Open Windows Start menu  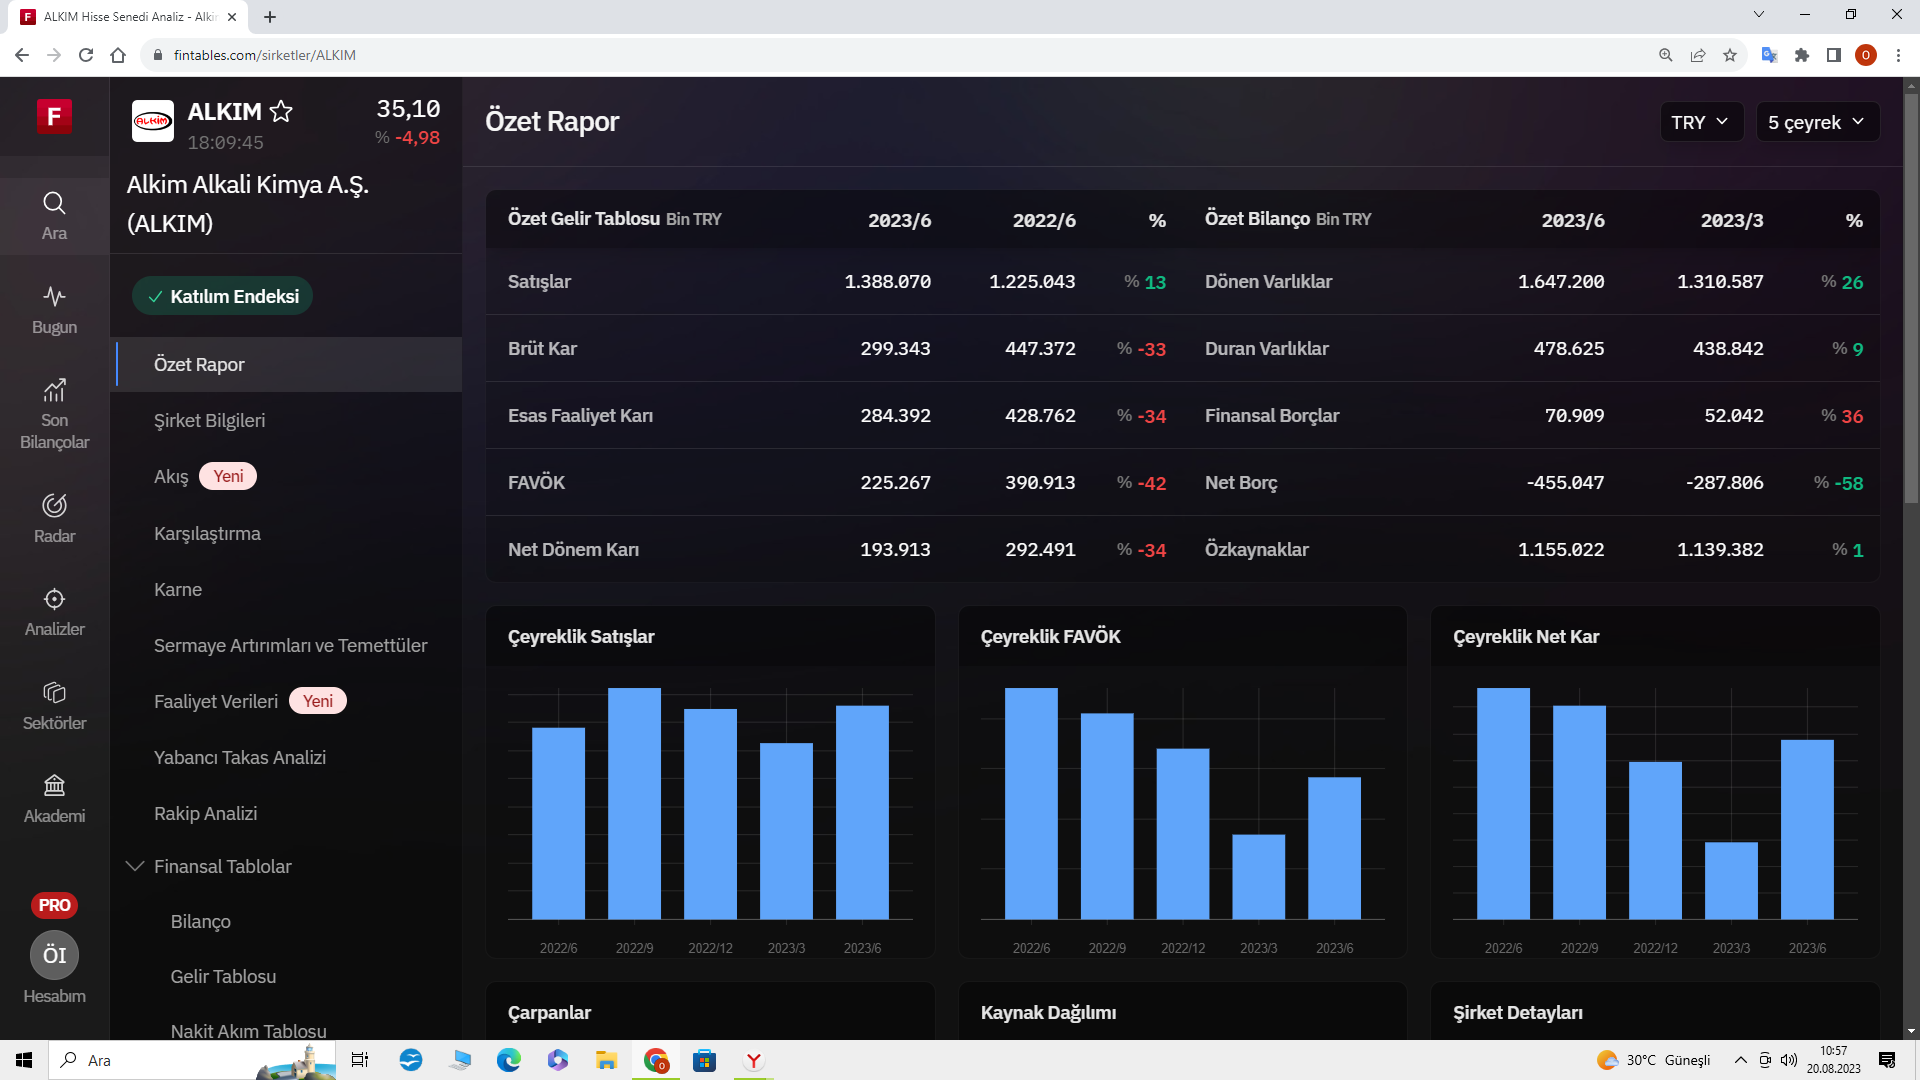click(x=24, y=1060)
